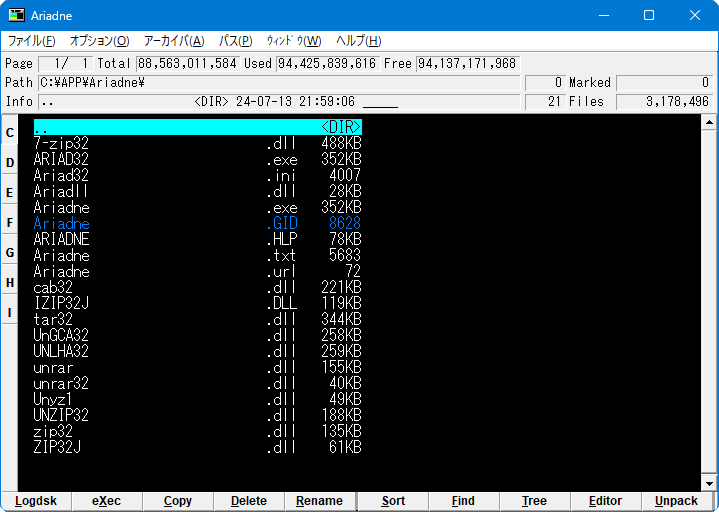Select the ARIAD32 .exe file
719x512 pixels.
[198, 160]
